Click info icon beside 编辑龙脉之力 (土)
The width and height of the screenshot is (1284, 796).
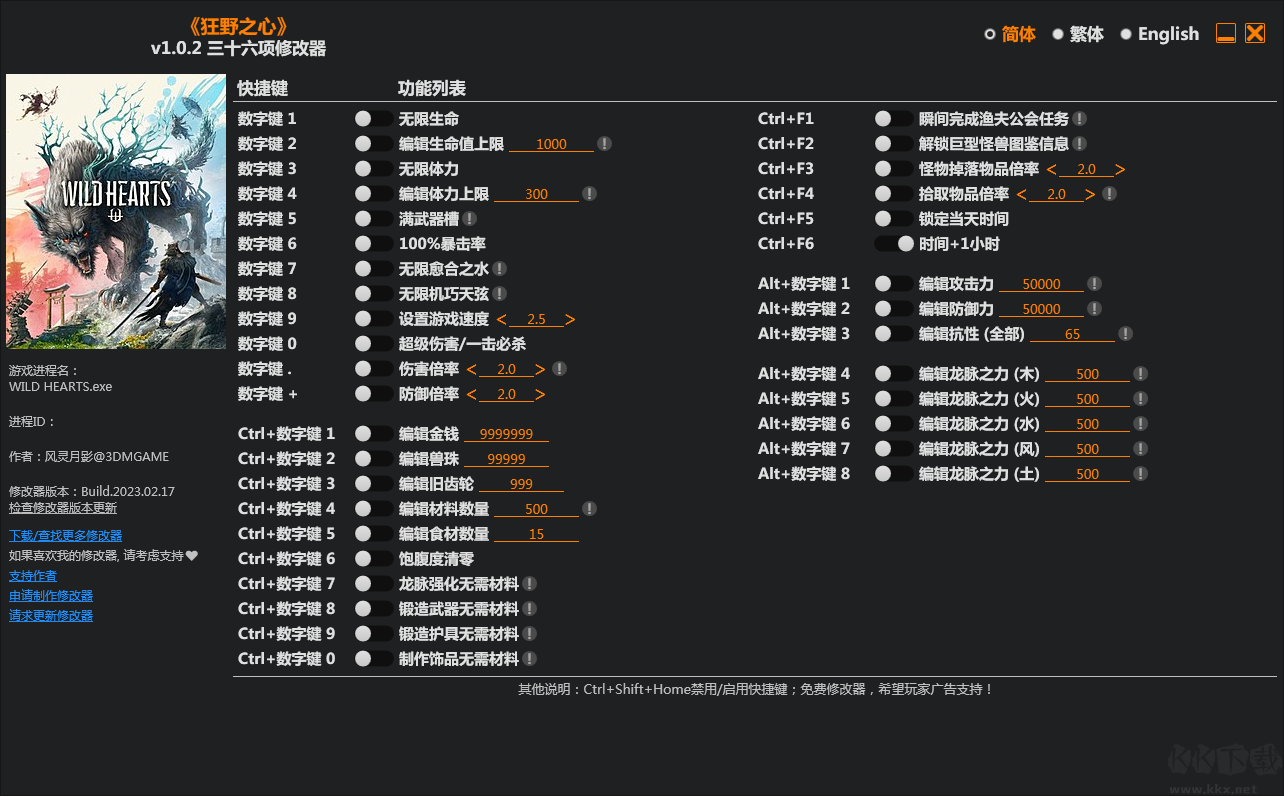click(1140, 474)
